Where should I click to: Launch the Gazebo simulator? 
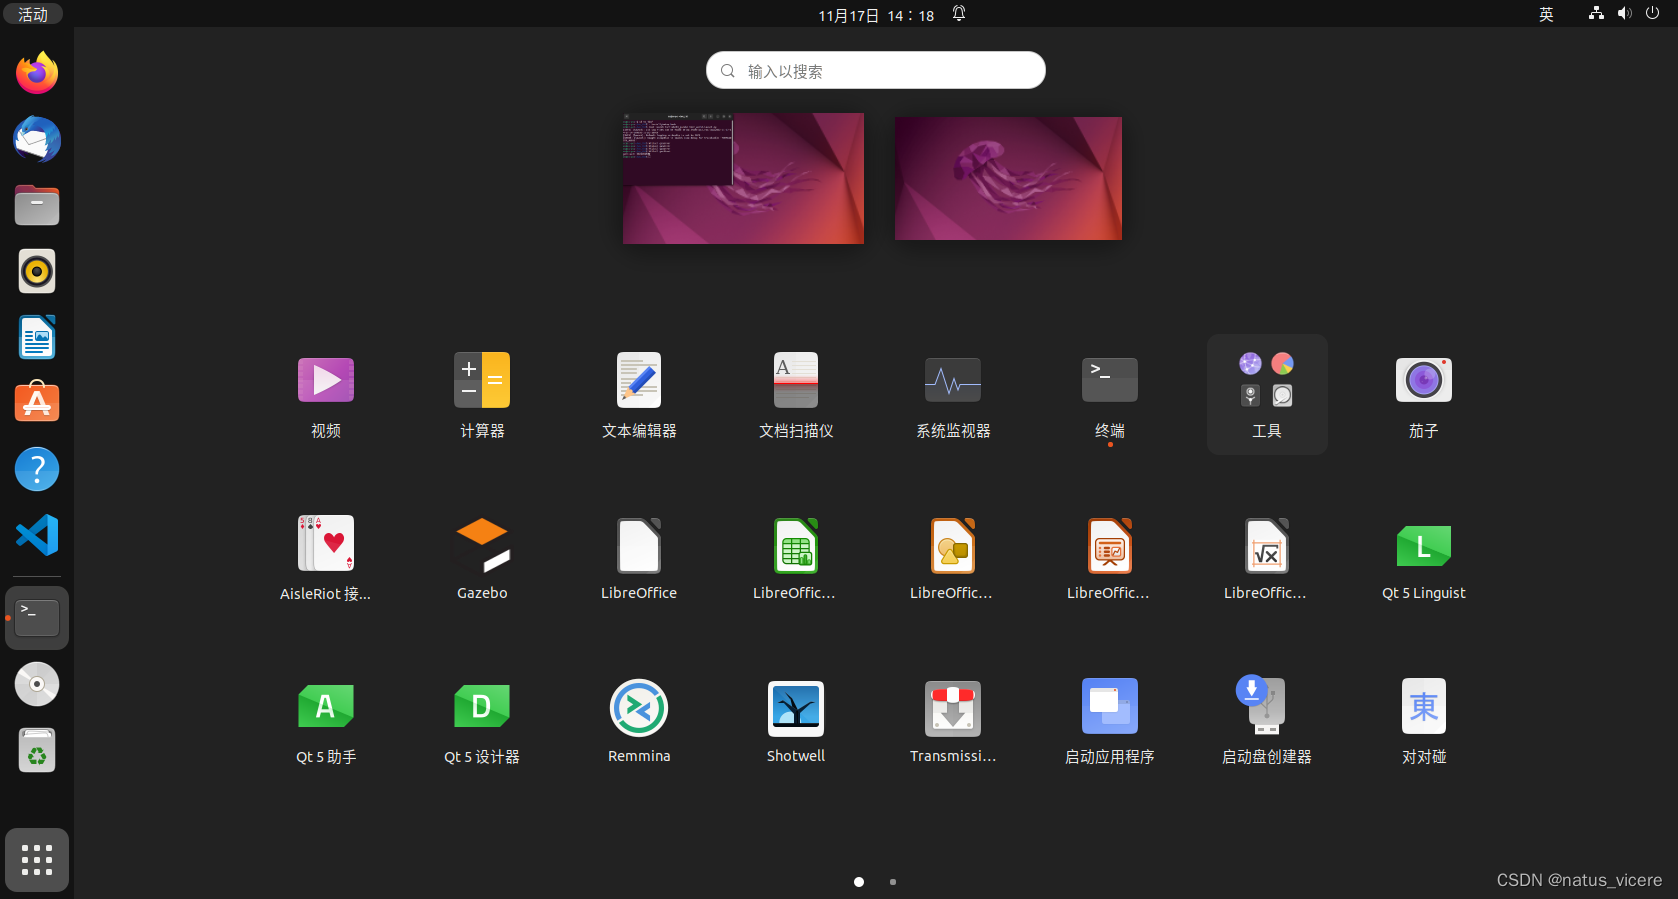point(482,557)
